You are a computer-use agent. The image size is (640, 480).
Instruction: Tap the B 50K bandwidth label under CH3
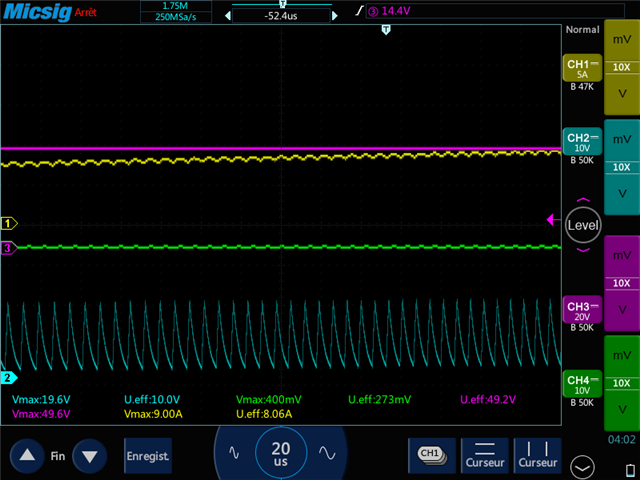(x=582, y=328)
